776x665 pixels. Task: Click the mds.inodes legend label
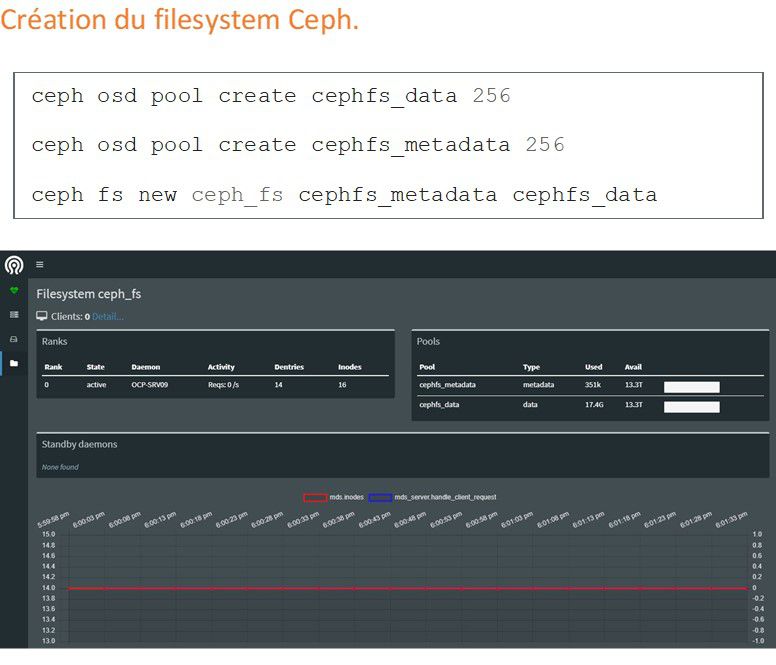coord(346,497)
